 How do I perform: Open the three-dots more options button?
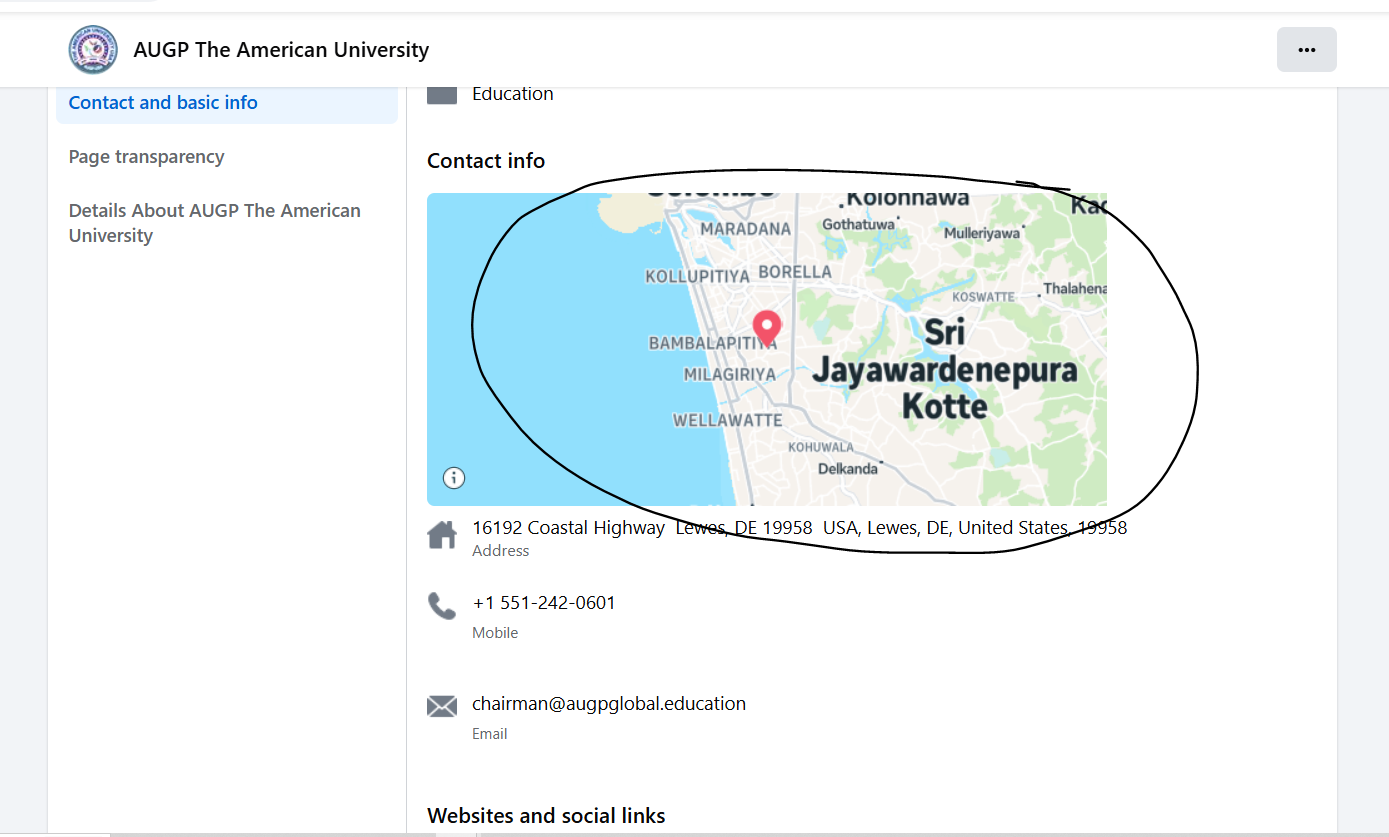[x=1306, y=50]
